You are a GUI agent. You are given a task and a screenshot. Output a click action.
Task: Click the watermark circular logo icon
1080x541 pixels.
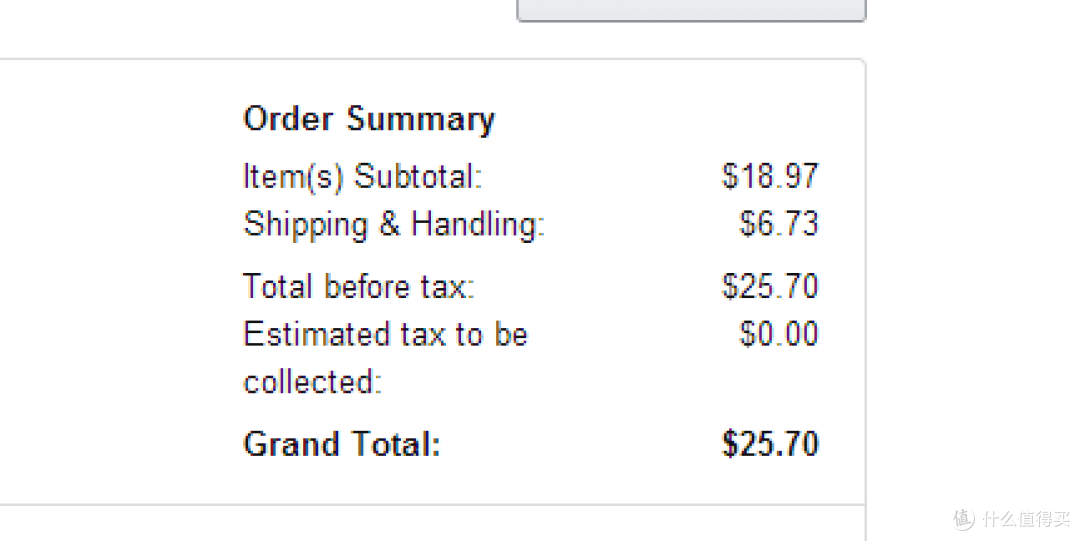(964, 519)
